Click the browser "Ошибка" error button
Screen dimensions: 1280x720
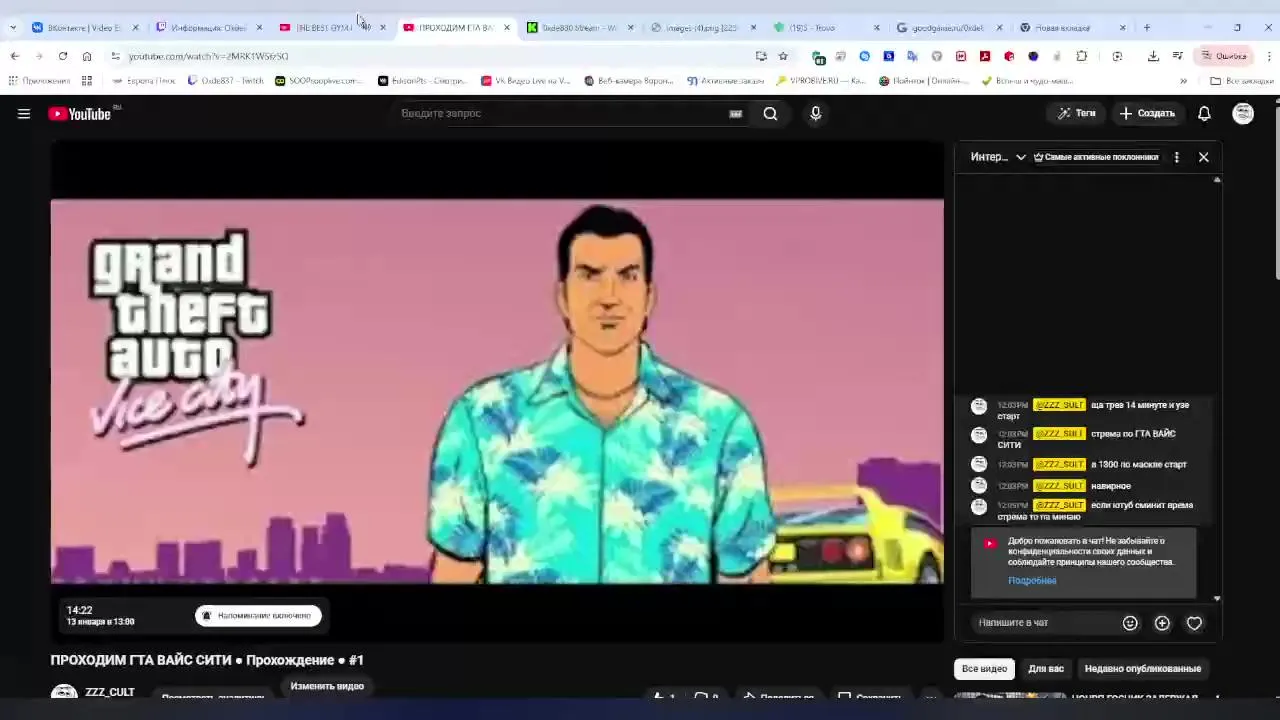click(1224, 56)
